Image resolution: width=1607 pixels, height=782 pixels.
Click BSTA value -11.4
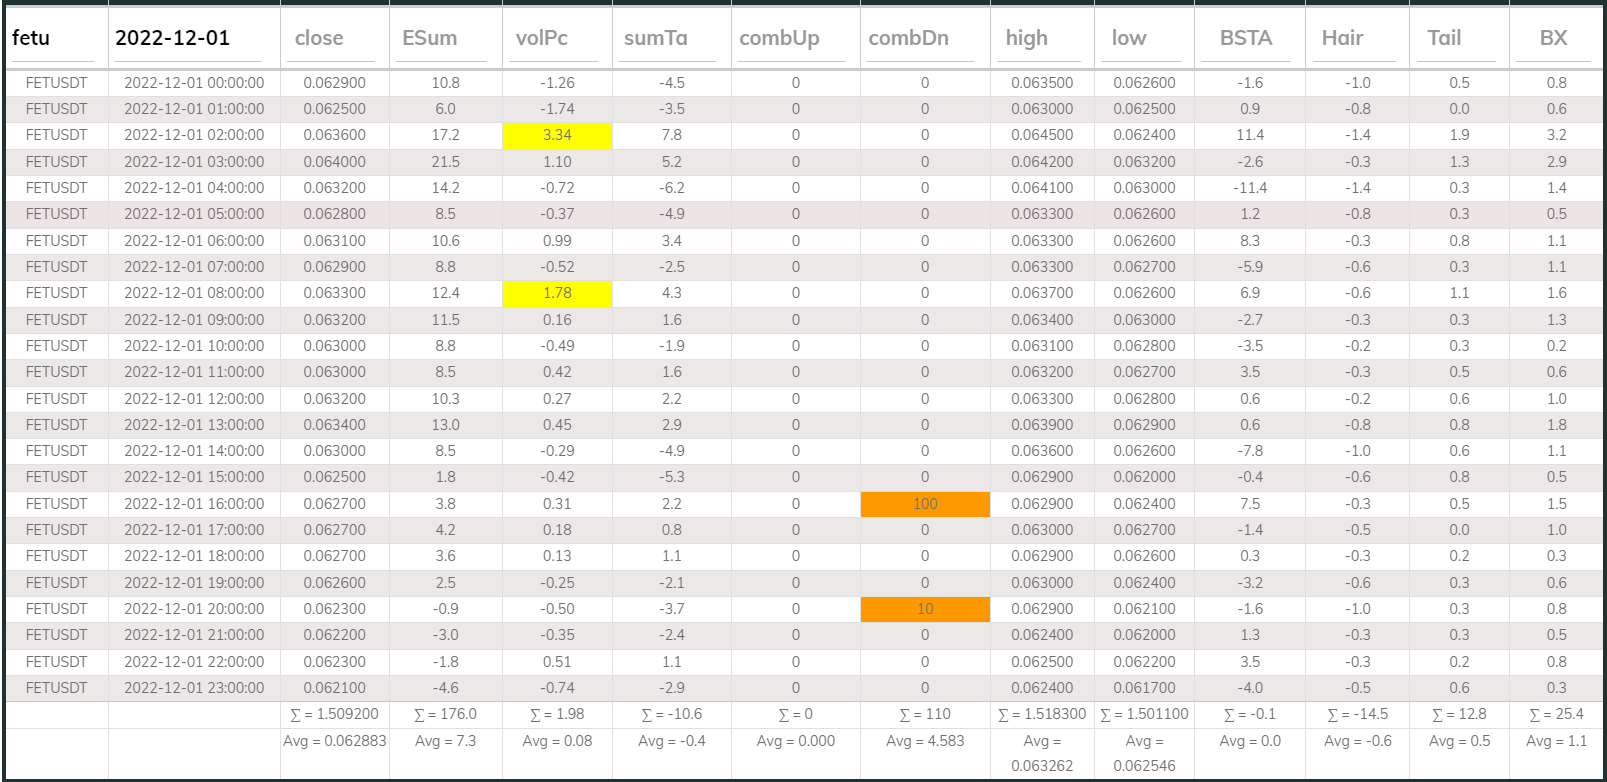click(x=1250, y=188)
